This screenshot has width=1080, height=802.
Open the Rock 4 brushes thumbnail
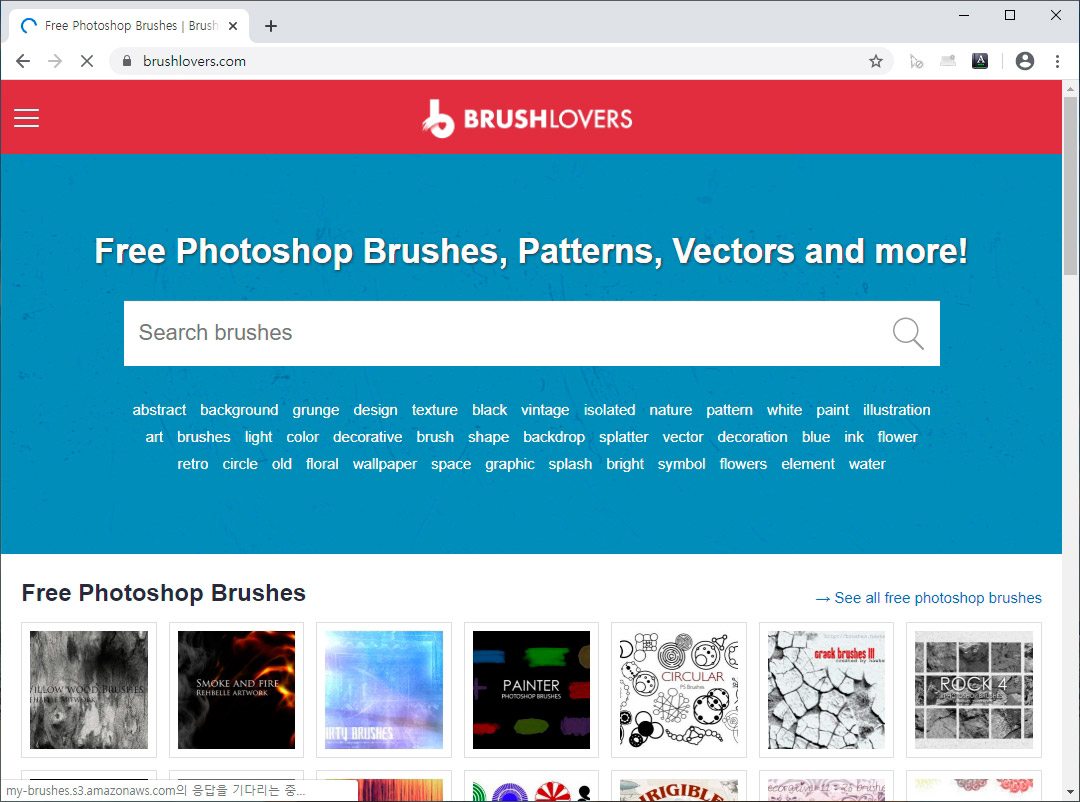coord(973,690)
